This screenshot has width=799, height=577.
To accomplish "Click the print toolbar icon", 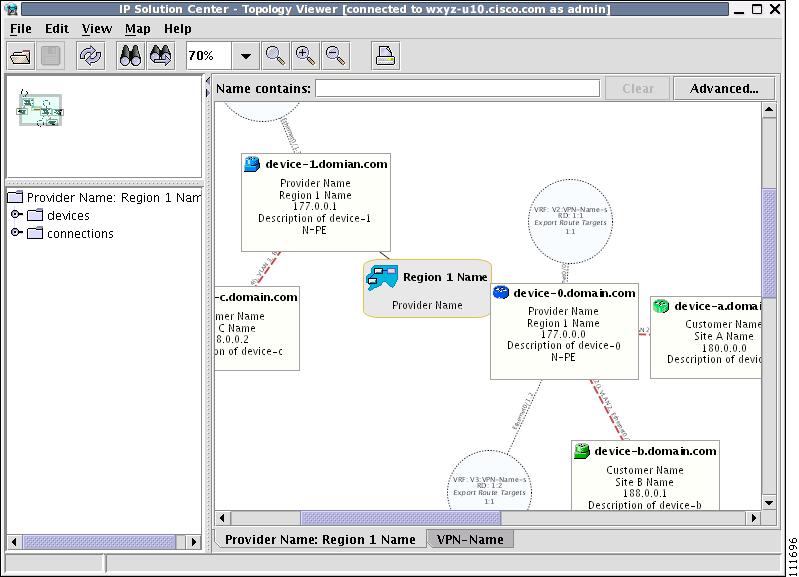I will 385,56.
